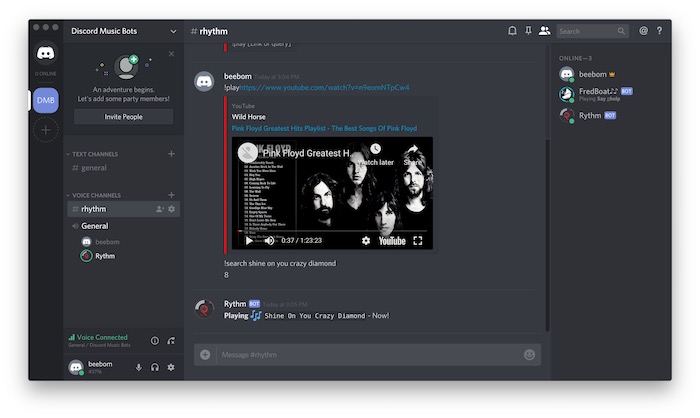Open the help question mark icon
700x418 pixels.
click(x=659, y=31)
